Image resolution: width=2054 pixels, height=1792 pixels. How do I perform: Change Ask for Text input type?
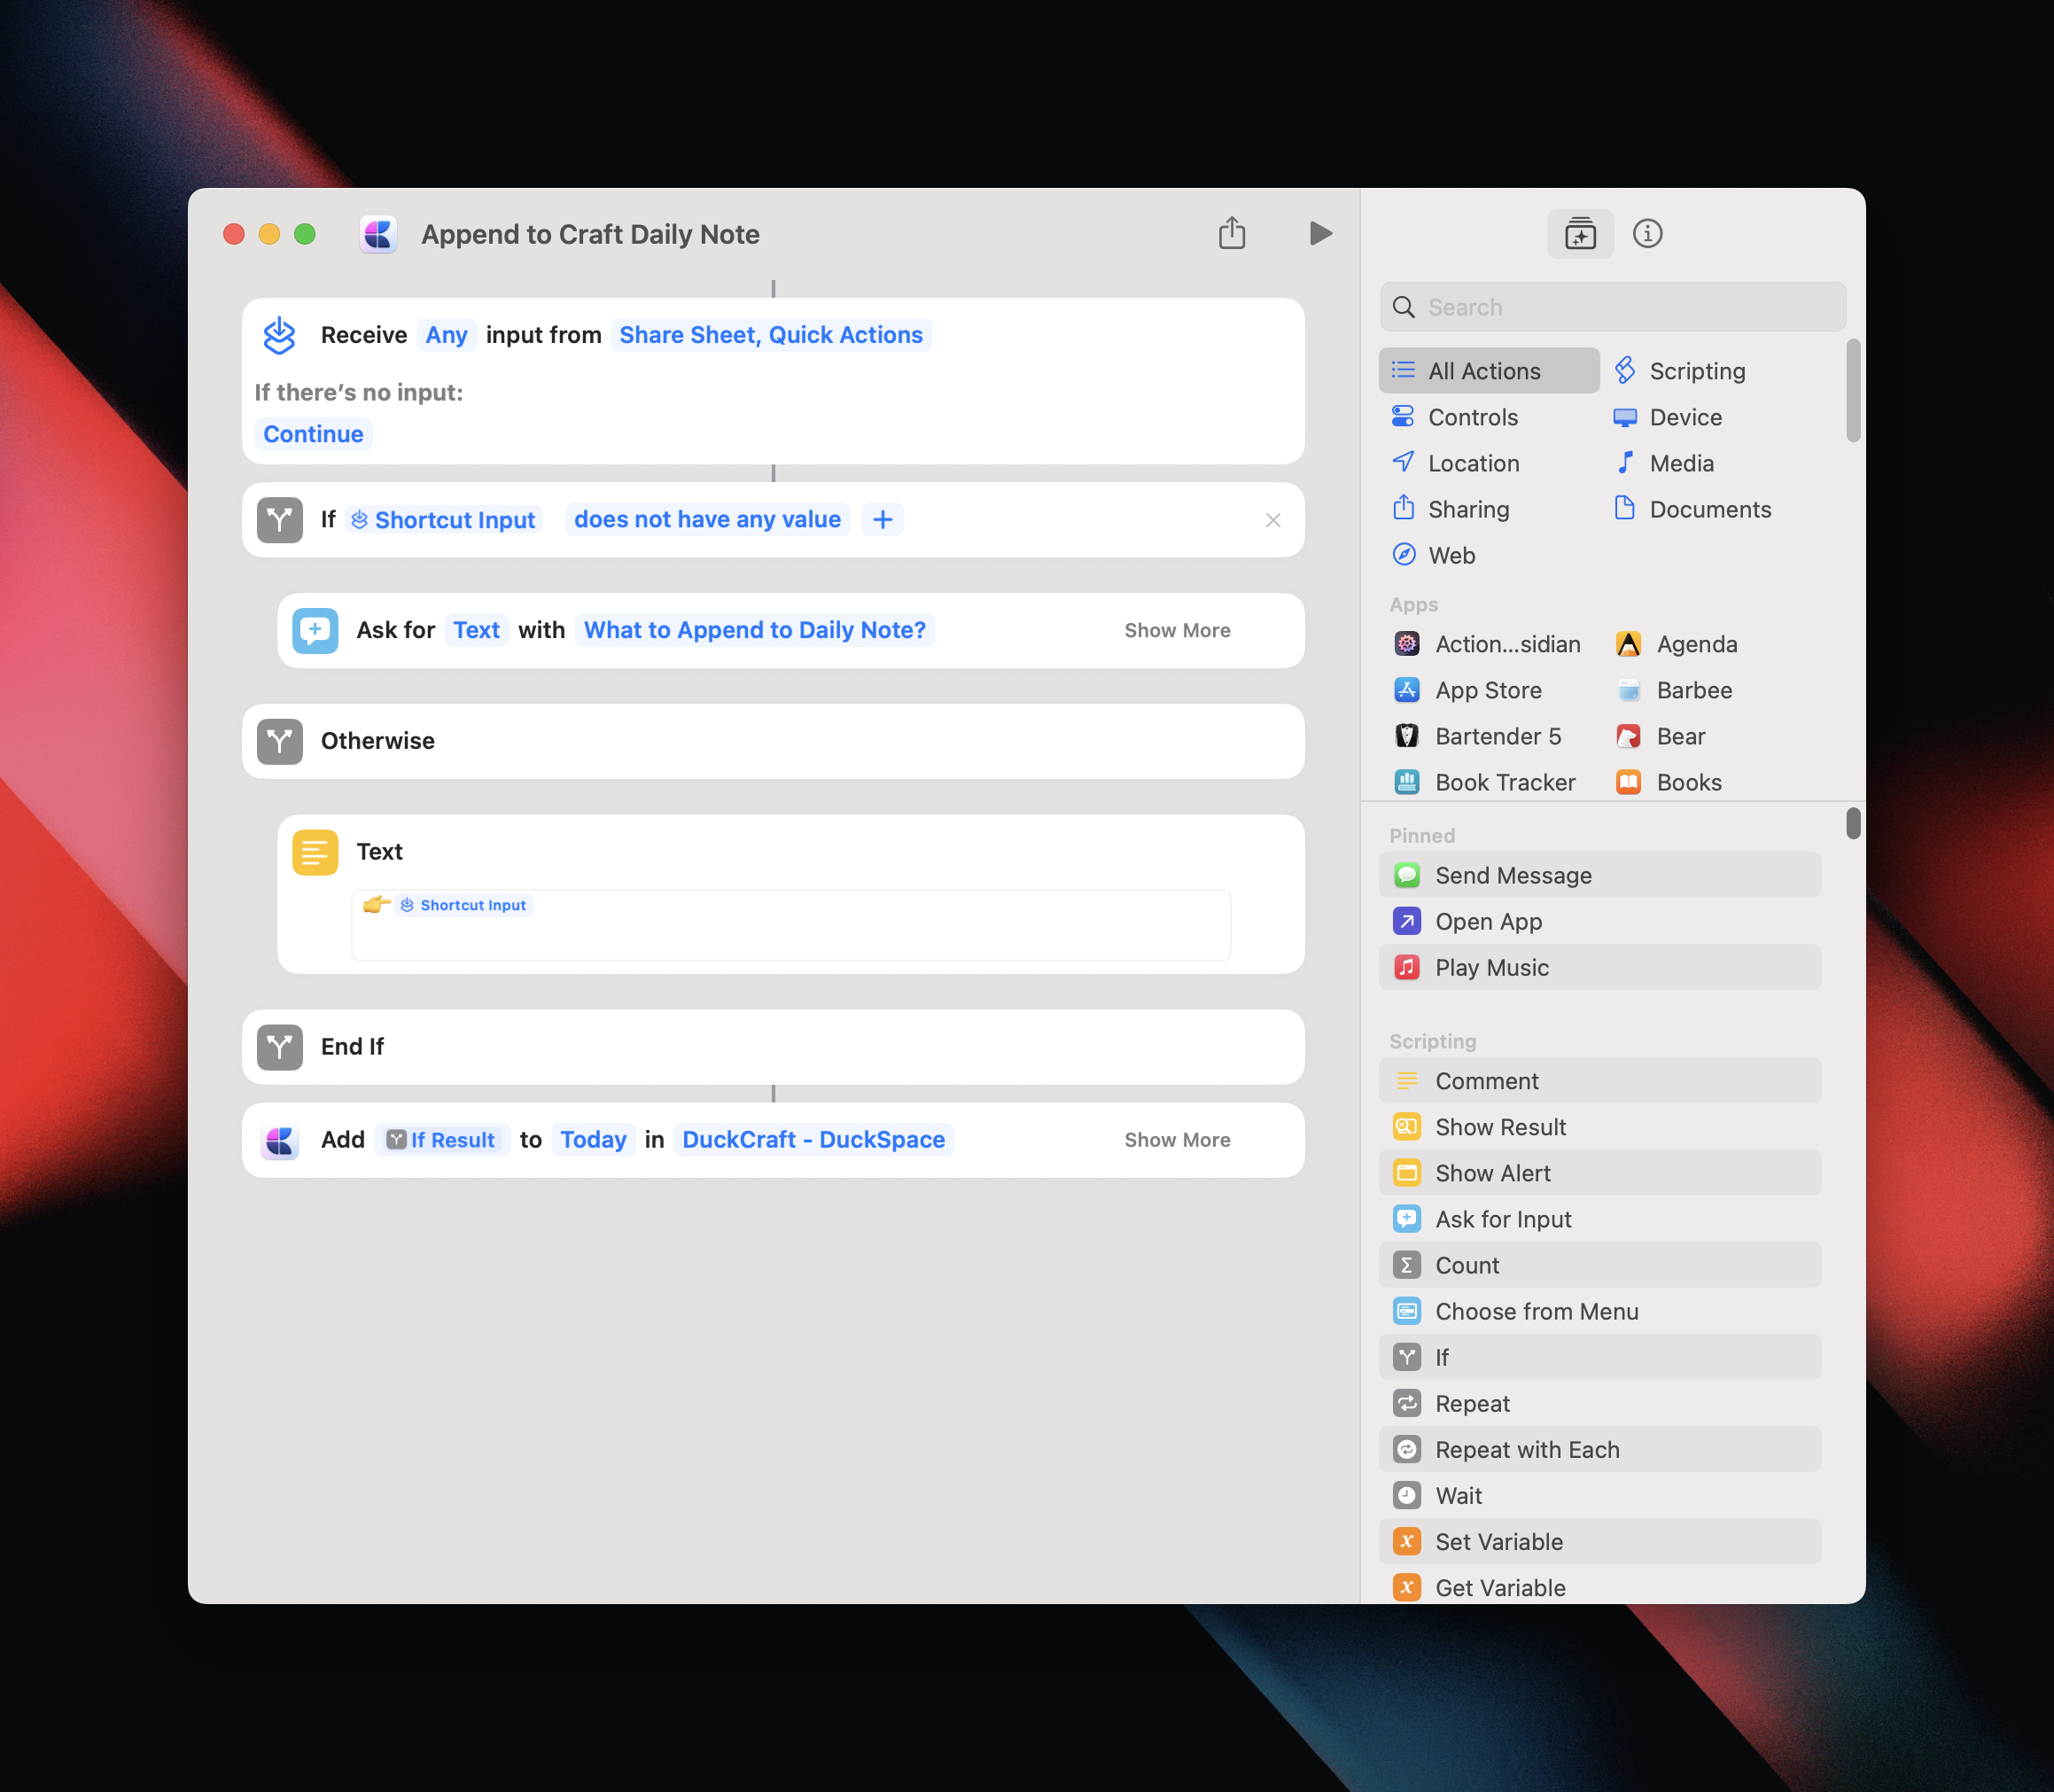476,630
